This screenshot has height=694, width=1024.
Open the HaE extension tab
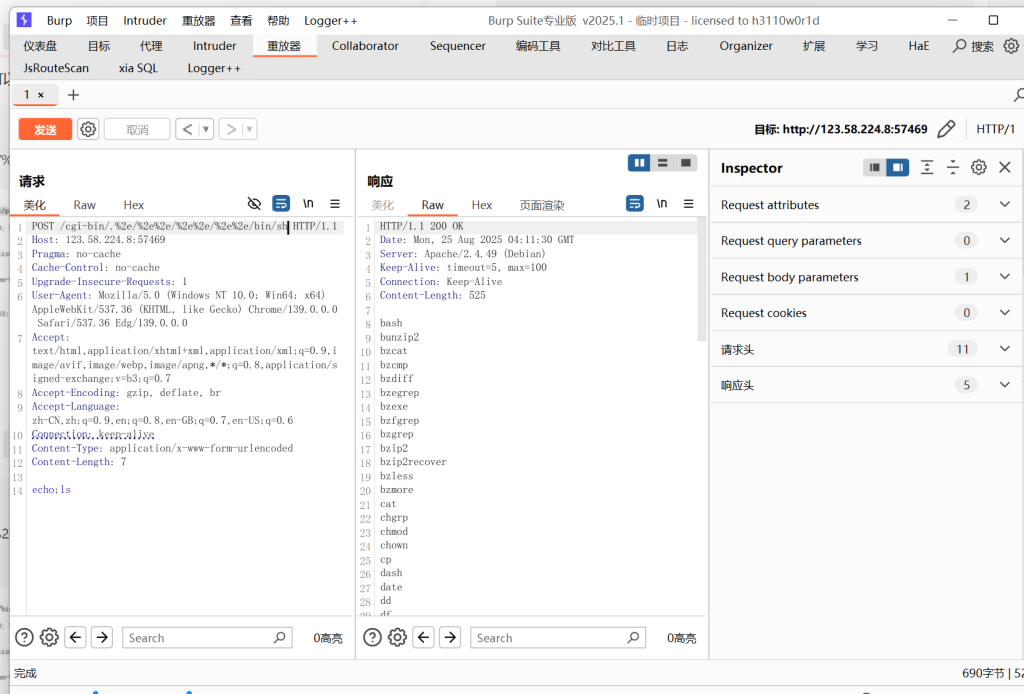point(919,46)
